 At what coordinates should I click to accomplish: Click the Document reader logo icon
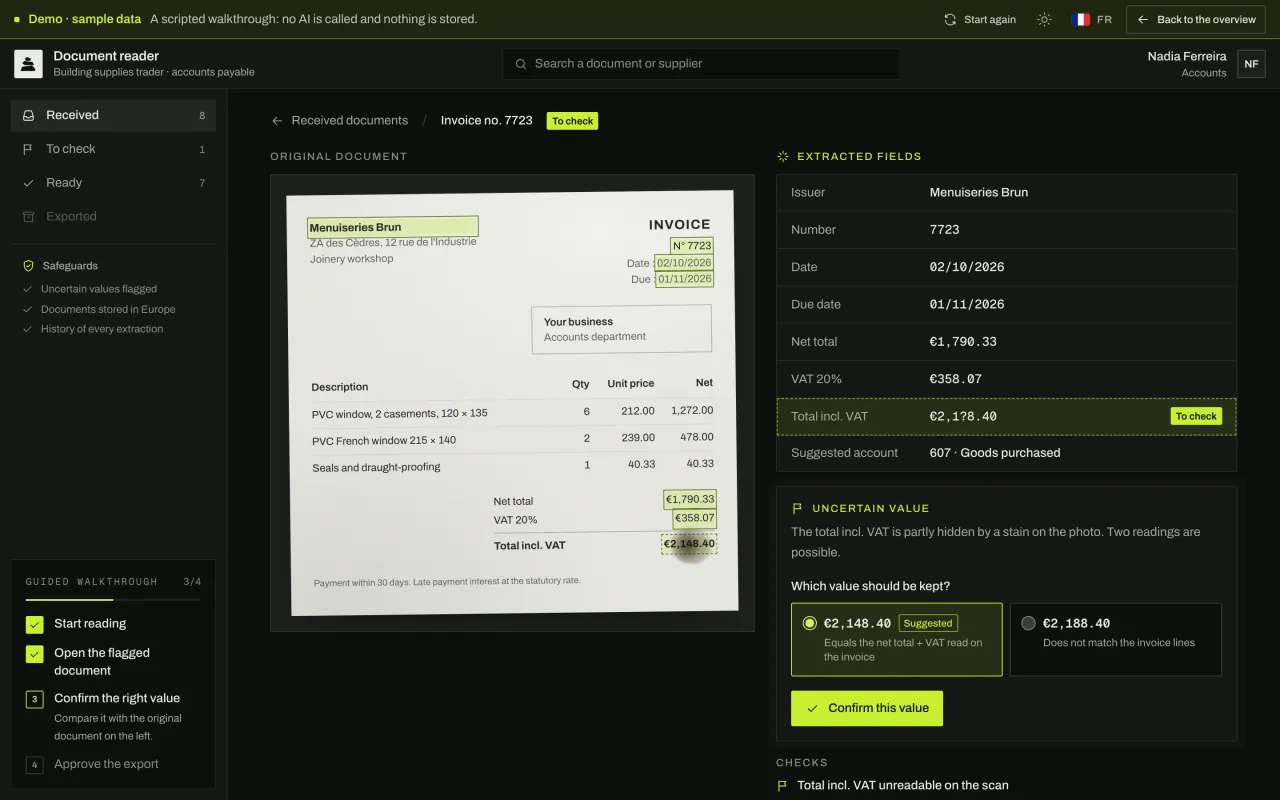28,64
